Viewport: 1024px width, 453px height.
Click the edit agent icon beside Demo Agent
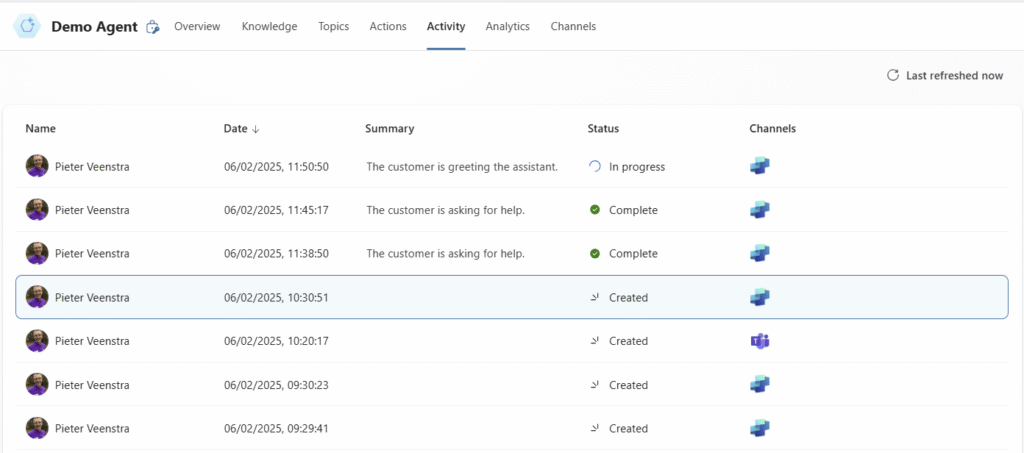click(x=153, y=27)
